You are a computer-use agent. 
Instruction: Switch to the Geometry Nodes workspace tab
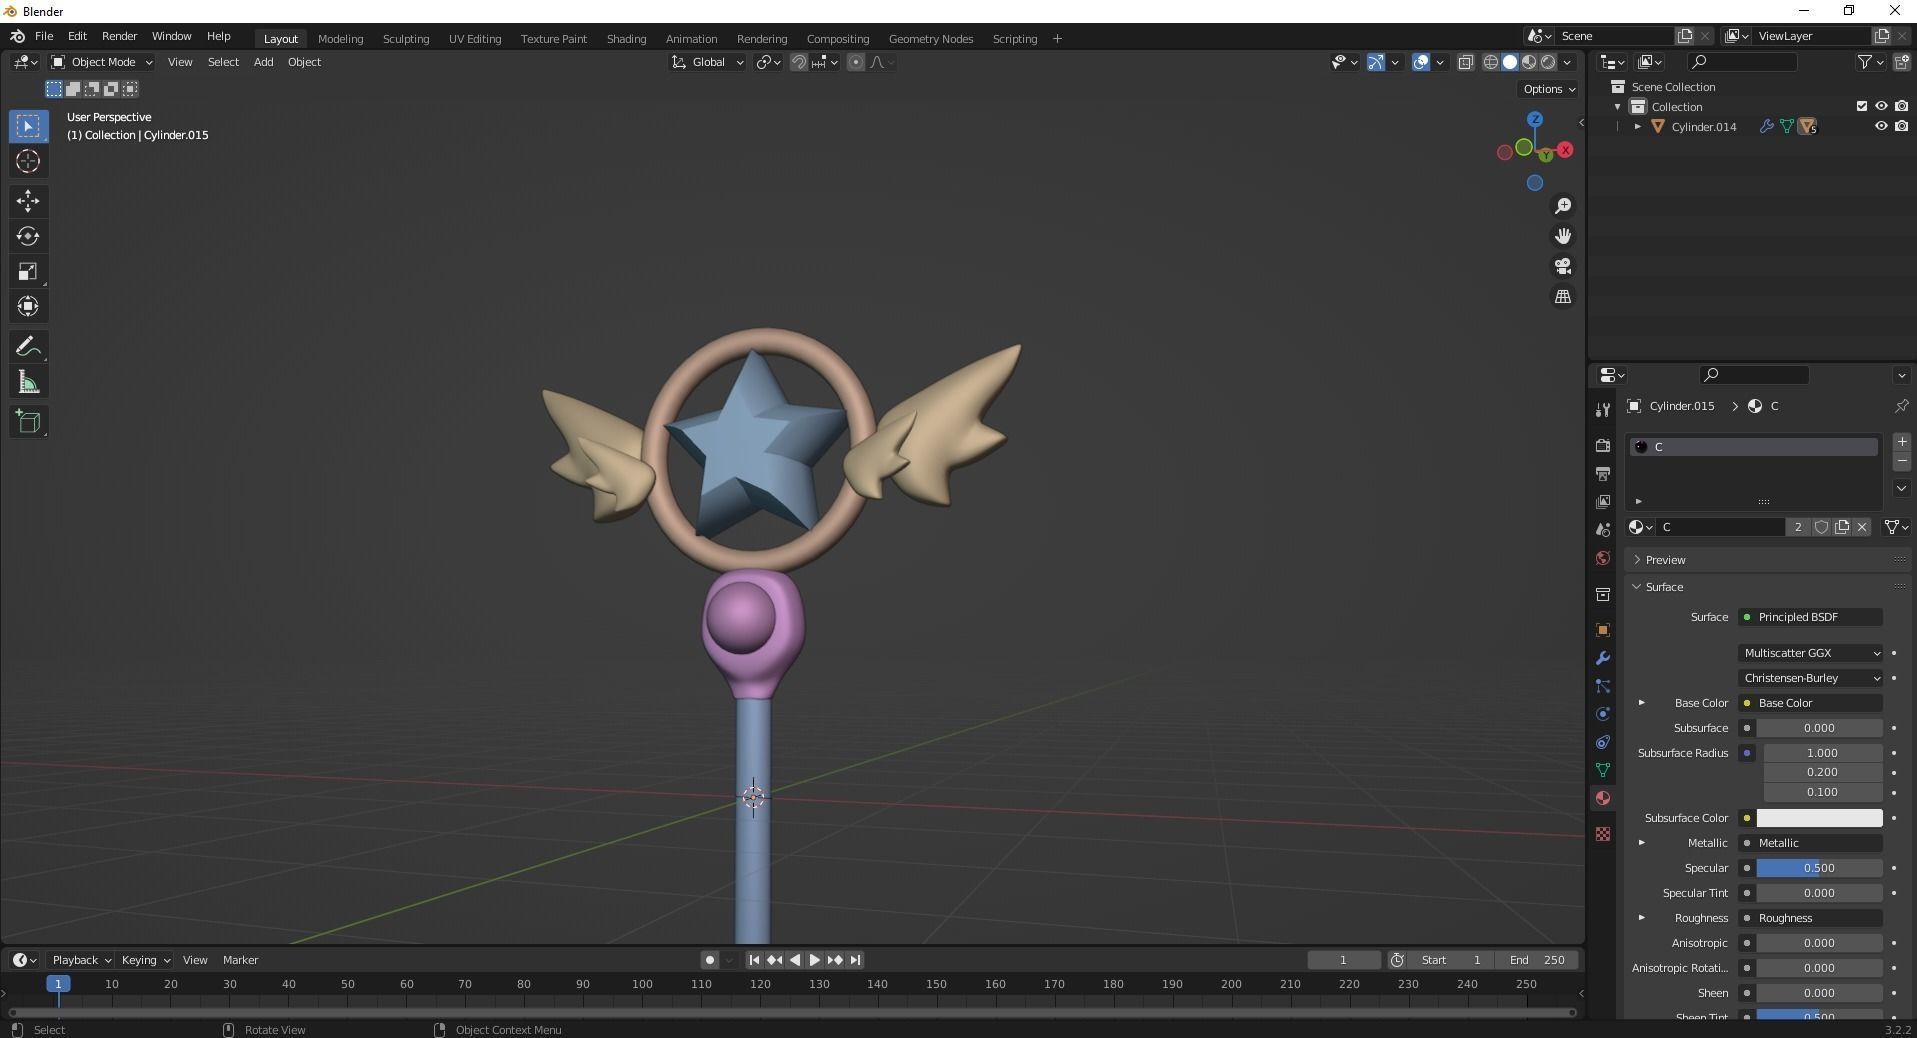pos(930,39)
